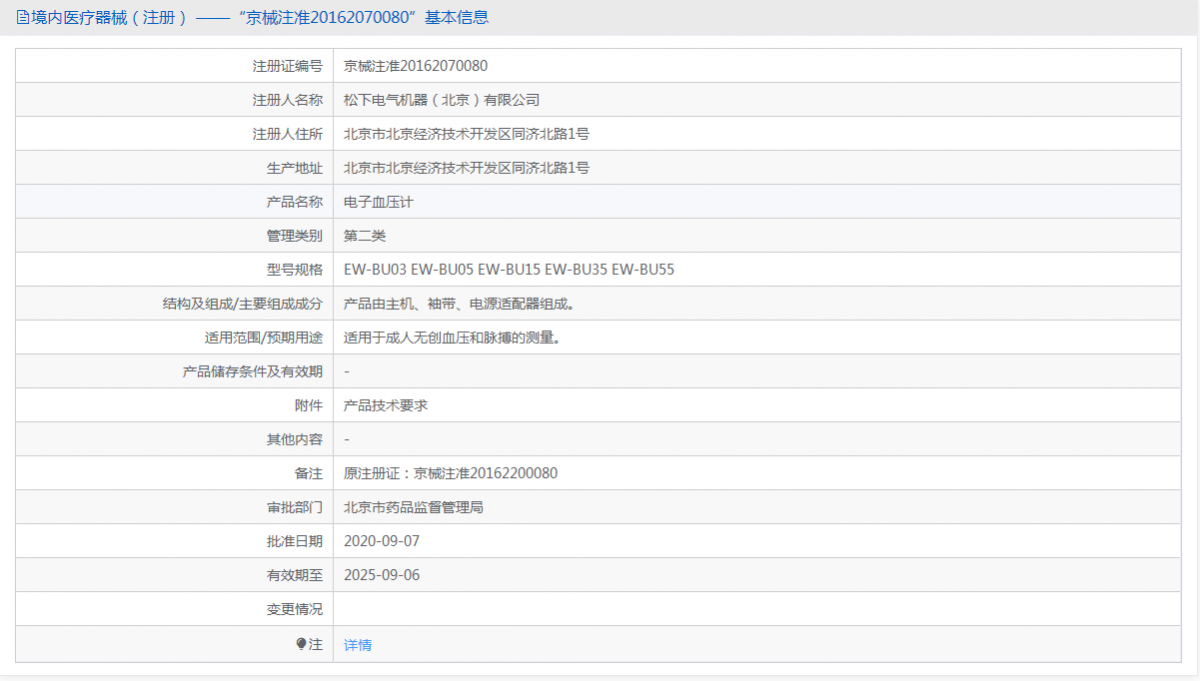Screen dimensions: 1200x681
Task: Select the 批准日期 label
Action: (x=295, y=542)
